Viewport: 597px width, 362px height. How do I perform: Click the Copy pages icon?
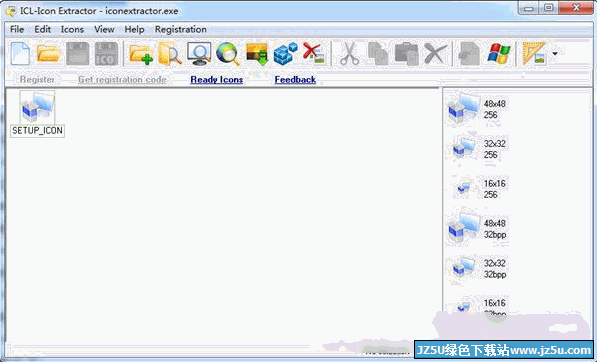pos(378,54)
